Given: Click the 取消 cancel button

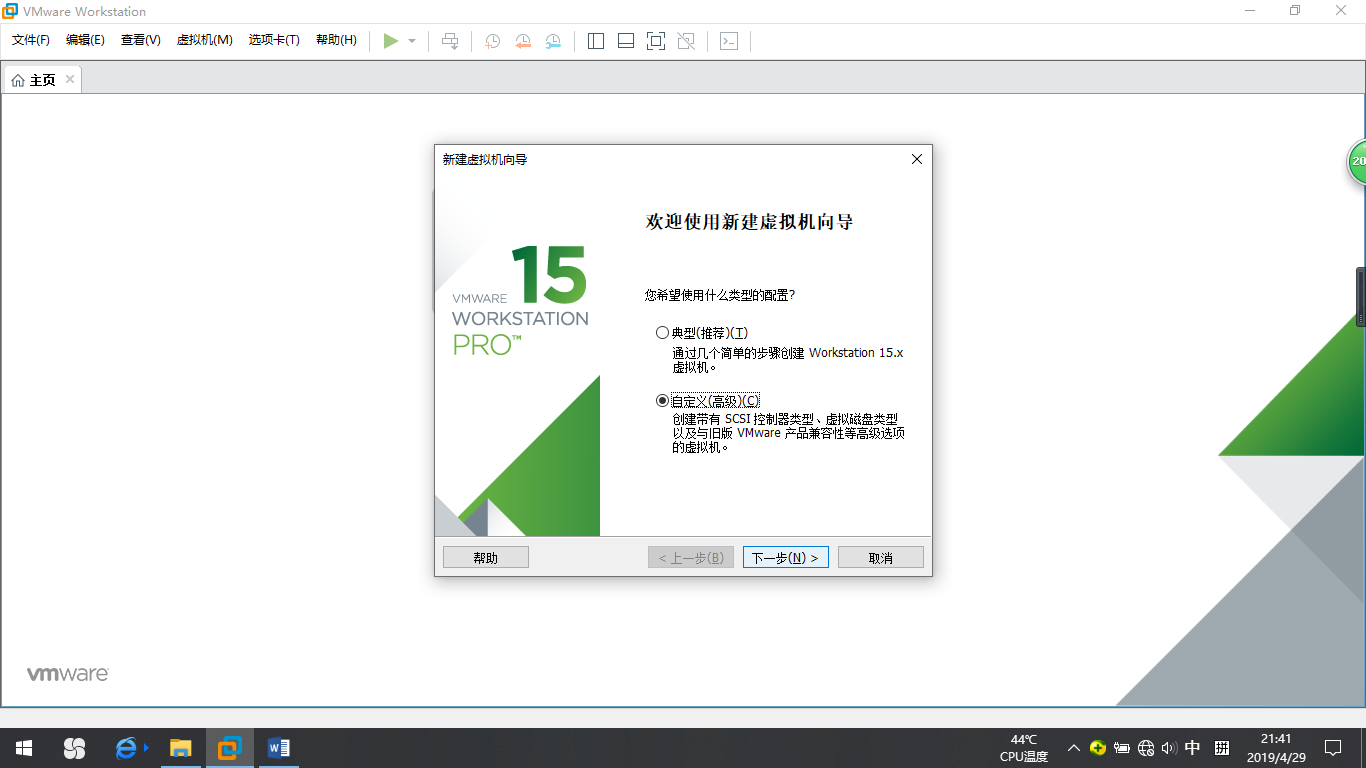Looking at the screenshot, I should click(881, 558).
